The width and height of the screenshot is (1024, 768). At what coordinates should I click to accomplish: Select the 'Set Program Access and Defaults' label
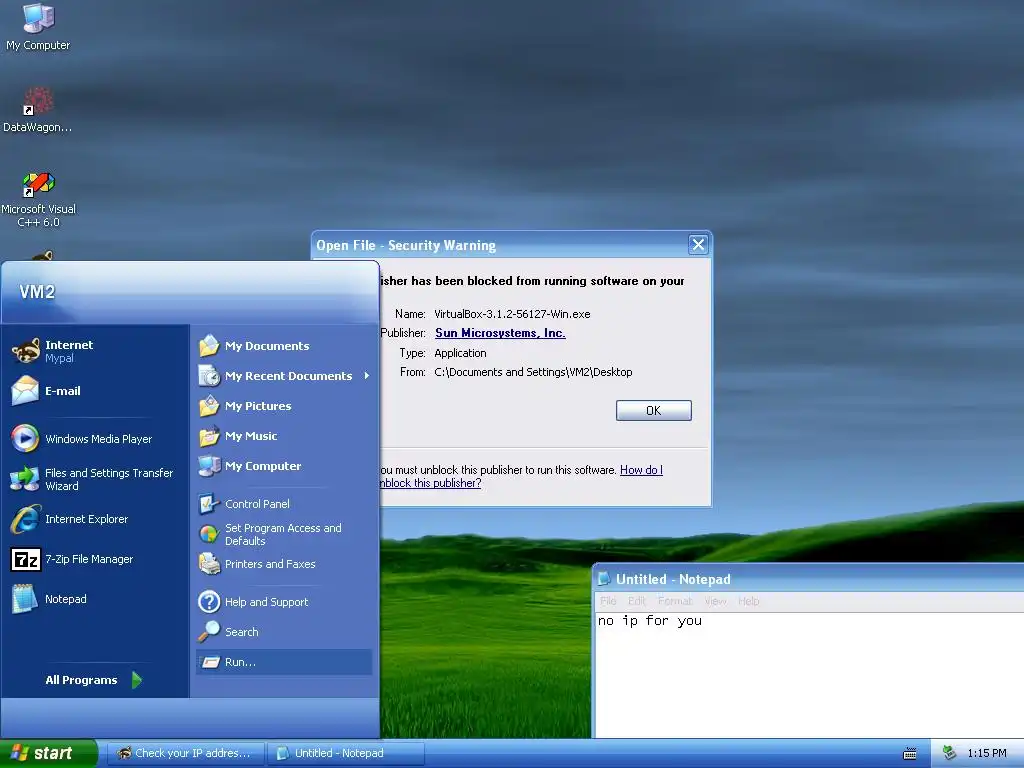coord(283,534)
